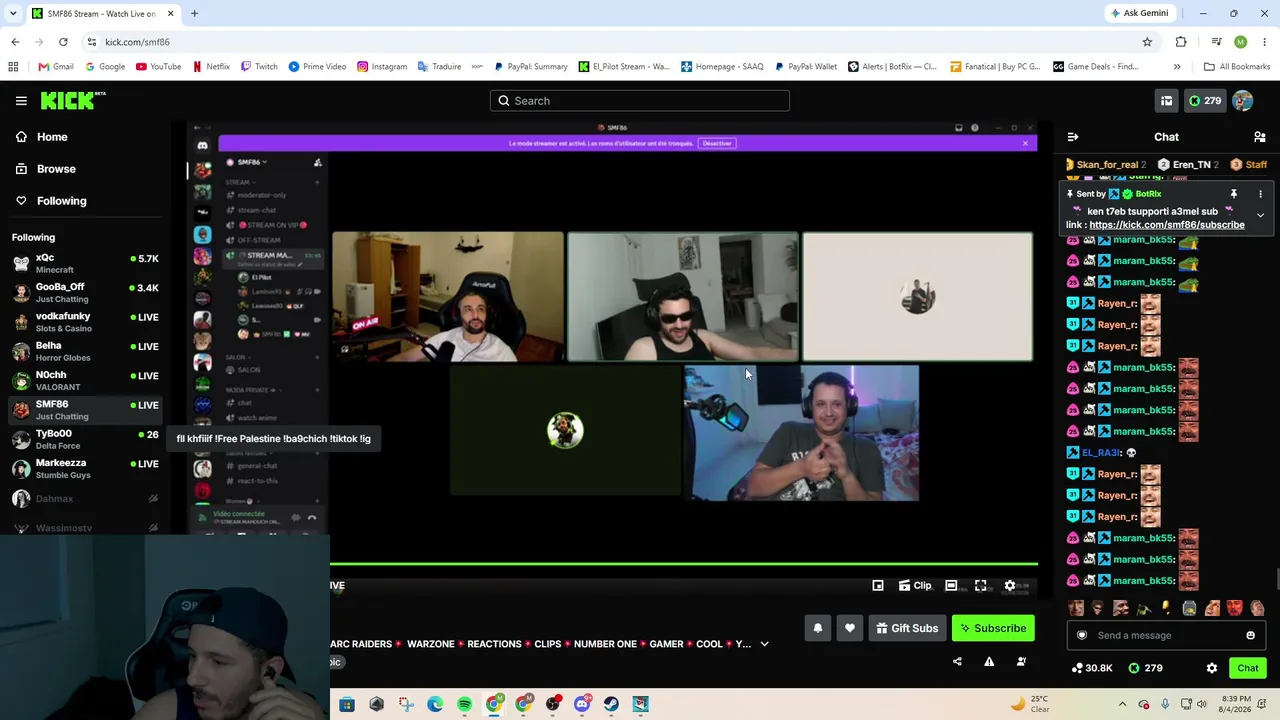
Task: Expand the stream title chevron
Action: tap(764, 644)
